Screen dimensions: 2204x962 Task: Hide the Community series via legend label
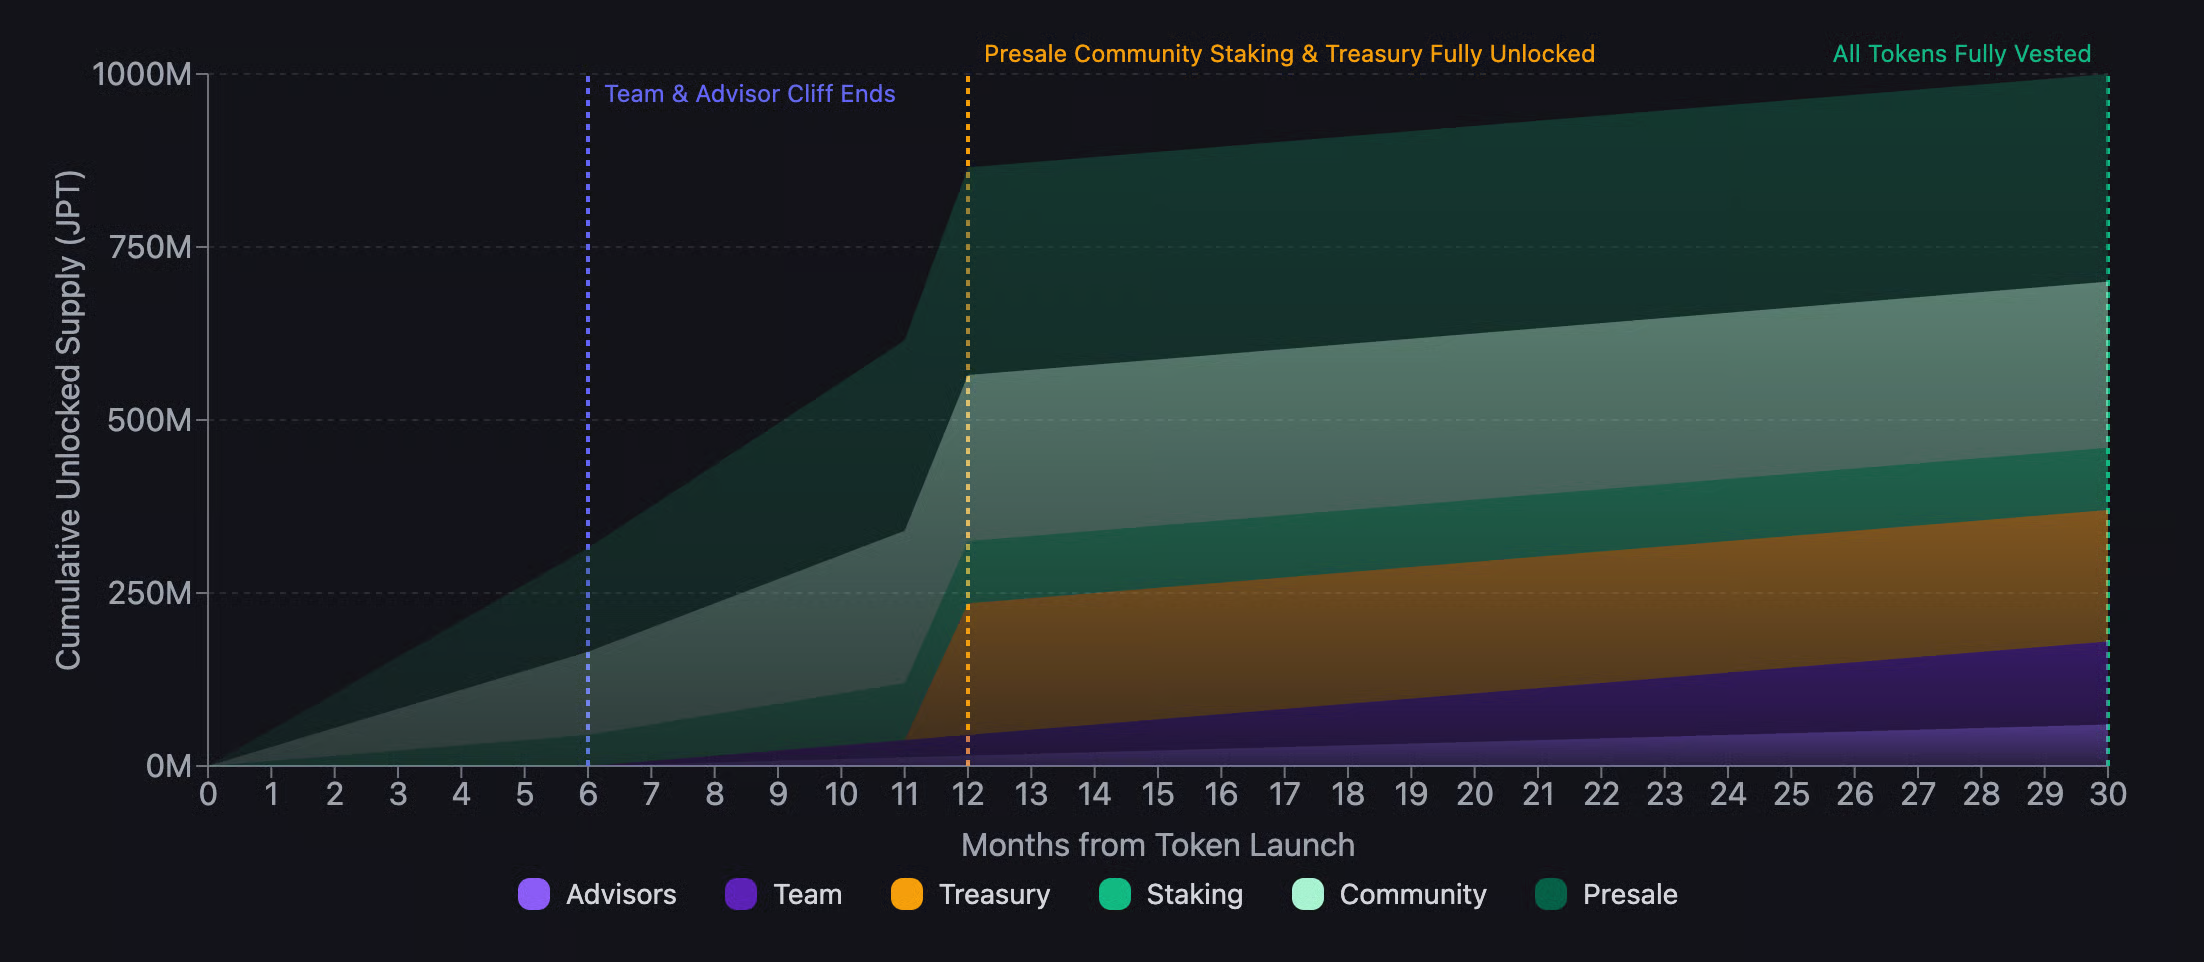pyautogui.click(x=1412, y=894)
